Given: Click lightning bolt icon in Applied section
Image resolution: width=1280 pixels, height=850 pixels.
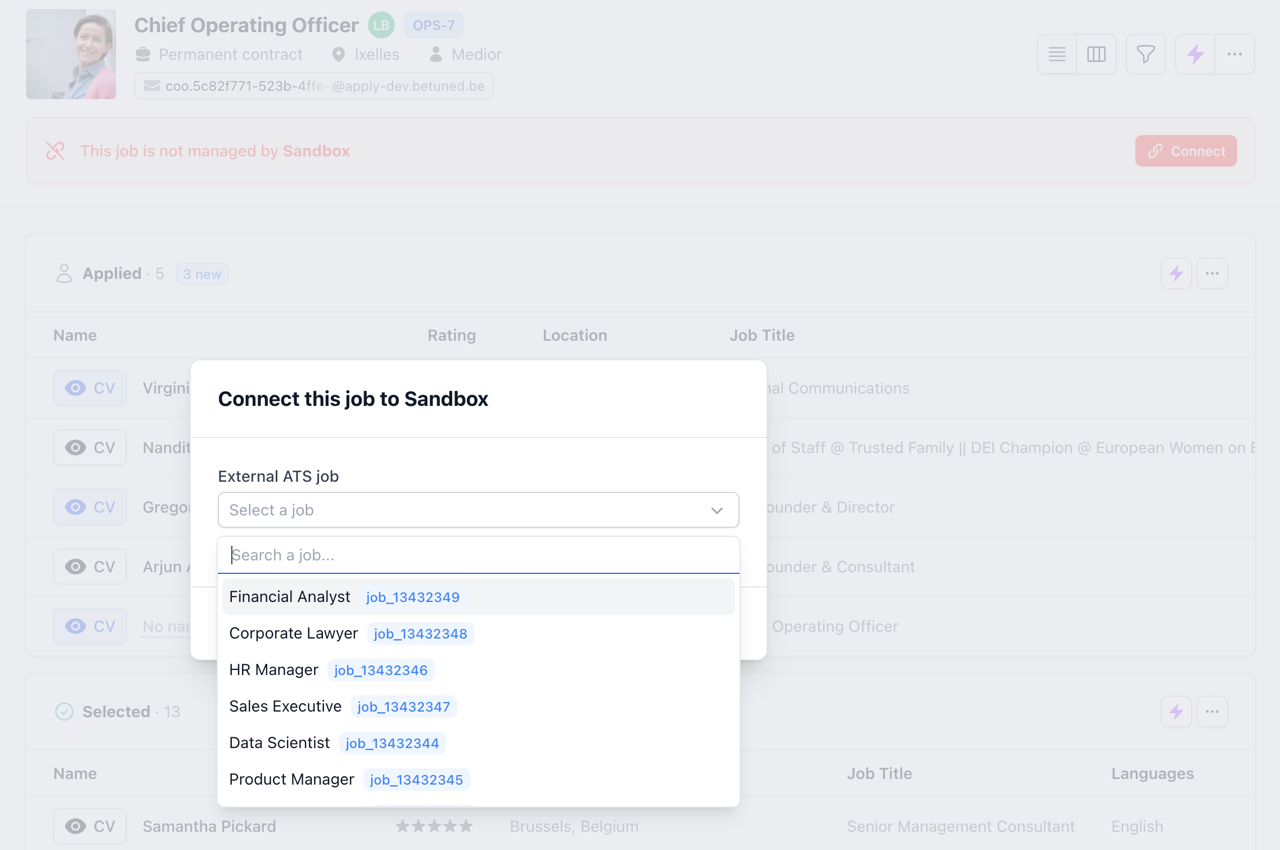Looking at the screenshot, I should (x=1176, y=273).
